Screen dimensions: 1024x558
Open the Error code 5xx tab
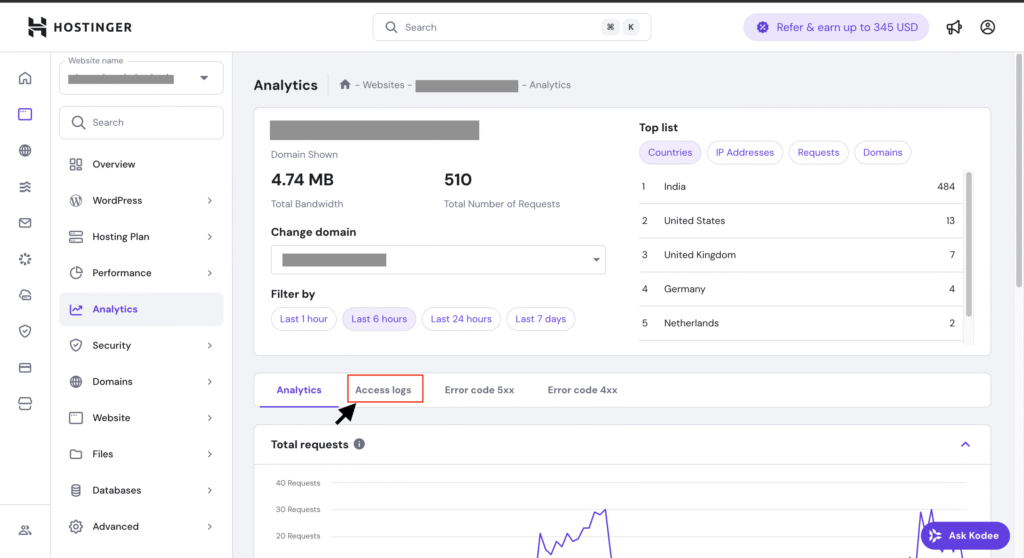click(479, 390)
